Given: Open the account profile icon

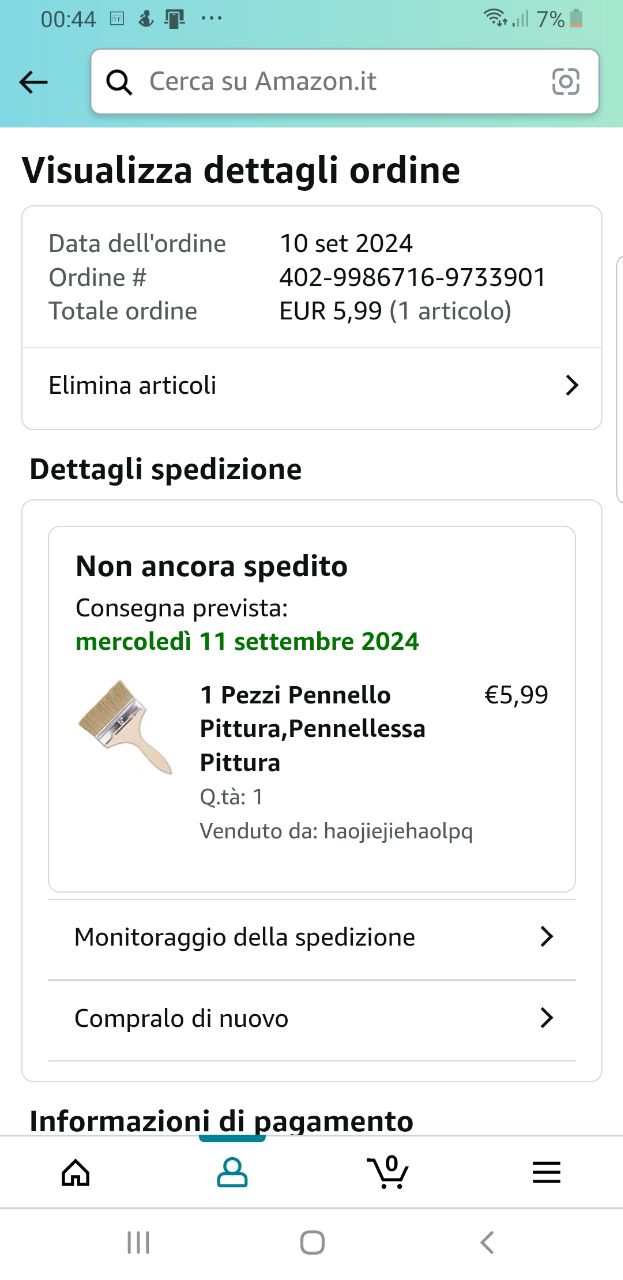Looking at the screenshot, I should pyautogui.click(x=232, y=1172).
